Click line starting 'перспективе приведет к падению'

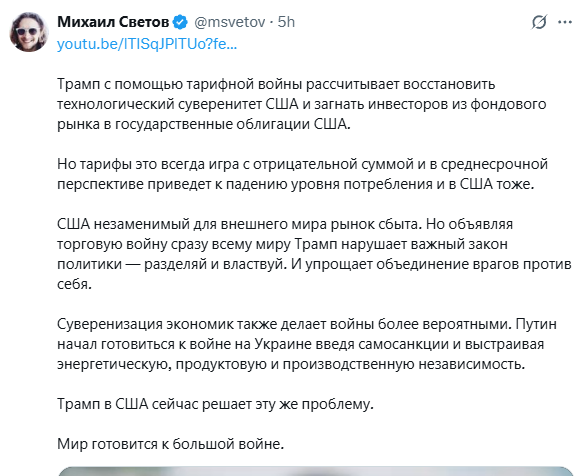296,184
